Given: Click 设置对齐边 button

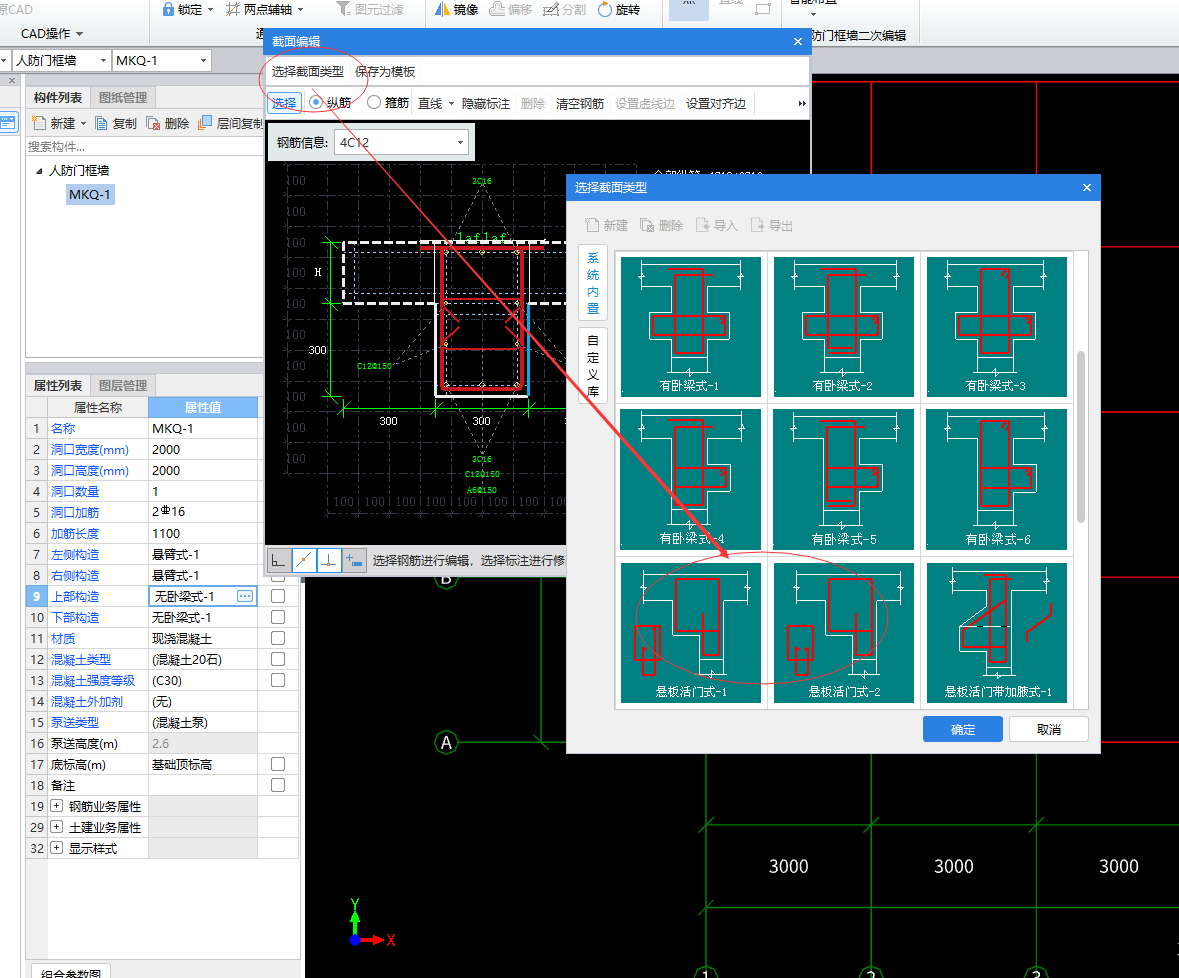Looking at the screenshot, I should point(716,104).
